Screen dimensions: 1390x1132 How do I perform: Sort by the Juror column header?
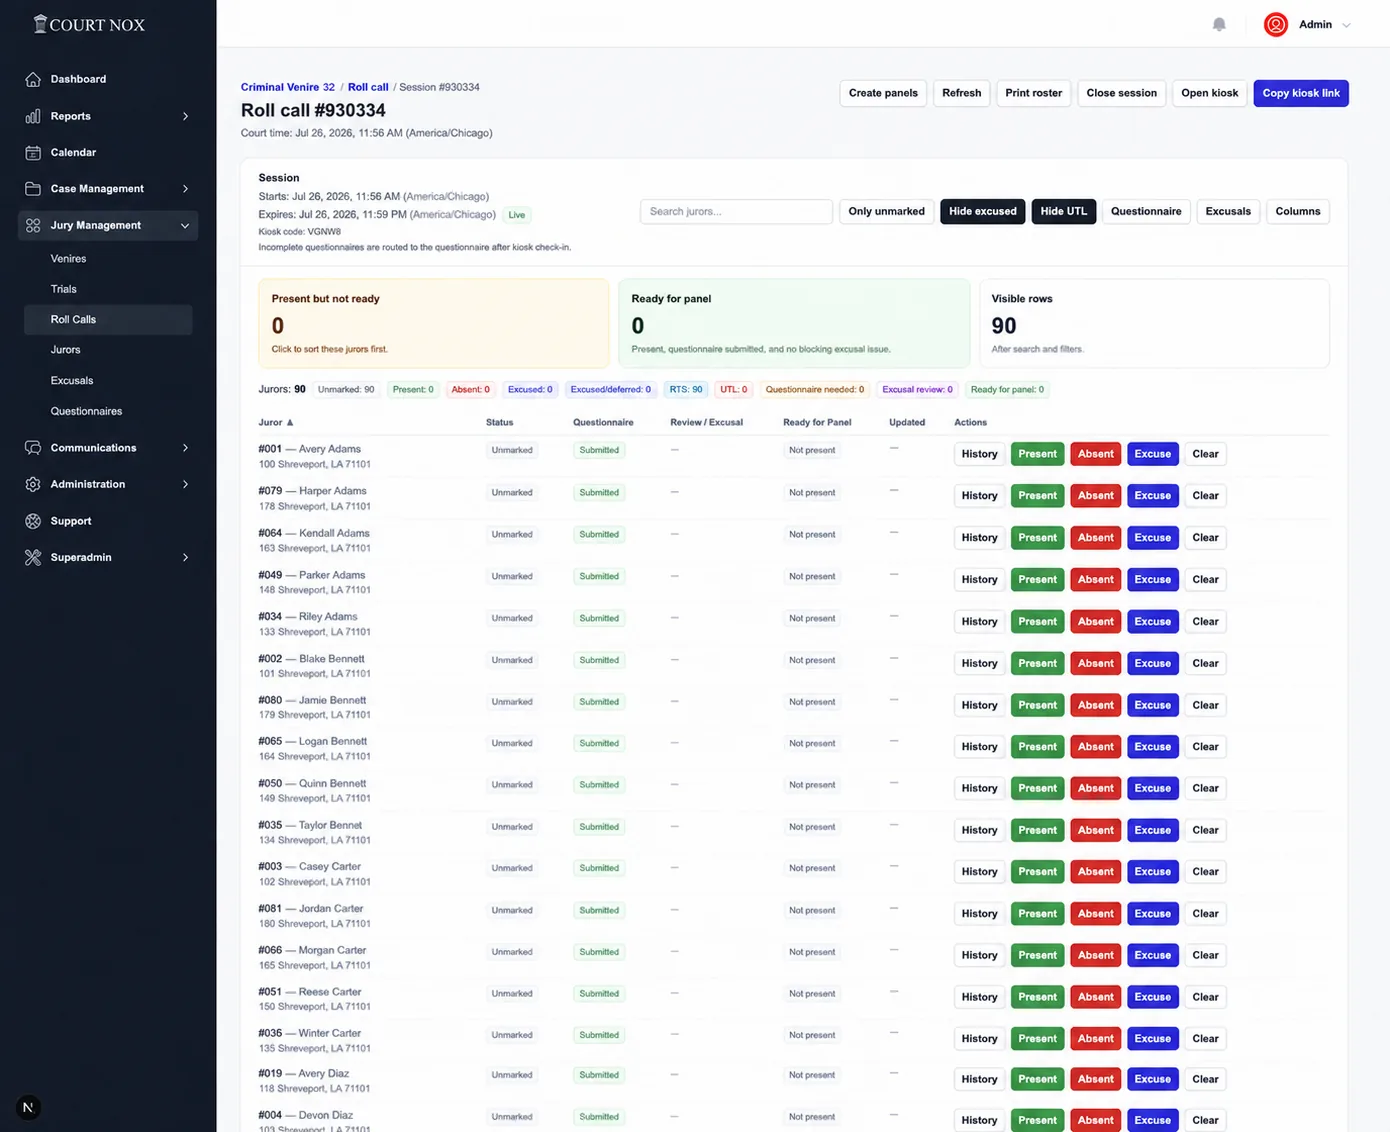pyautogui.click(x=276, y=422)
